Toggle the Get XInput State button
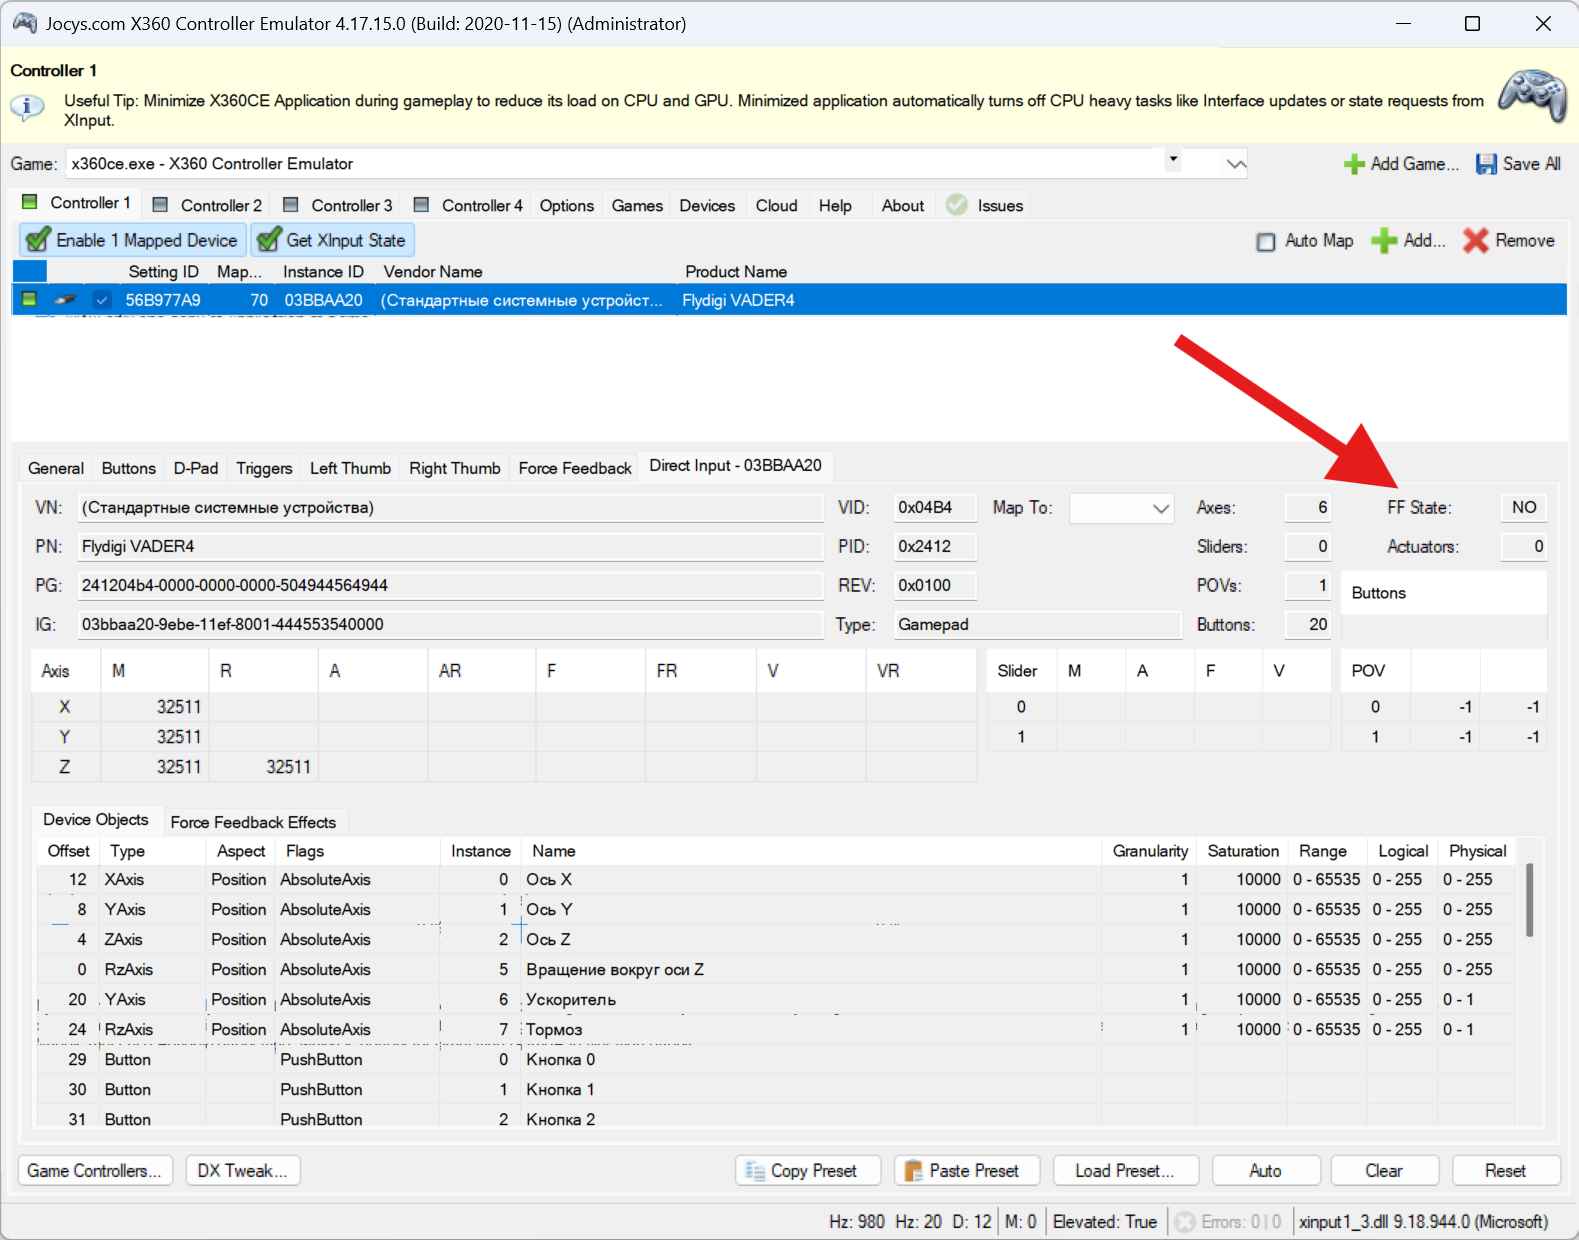 point(332,240)
